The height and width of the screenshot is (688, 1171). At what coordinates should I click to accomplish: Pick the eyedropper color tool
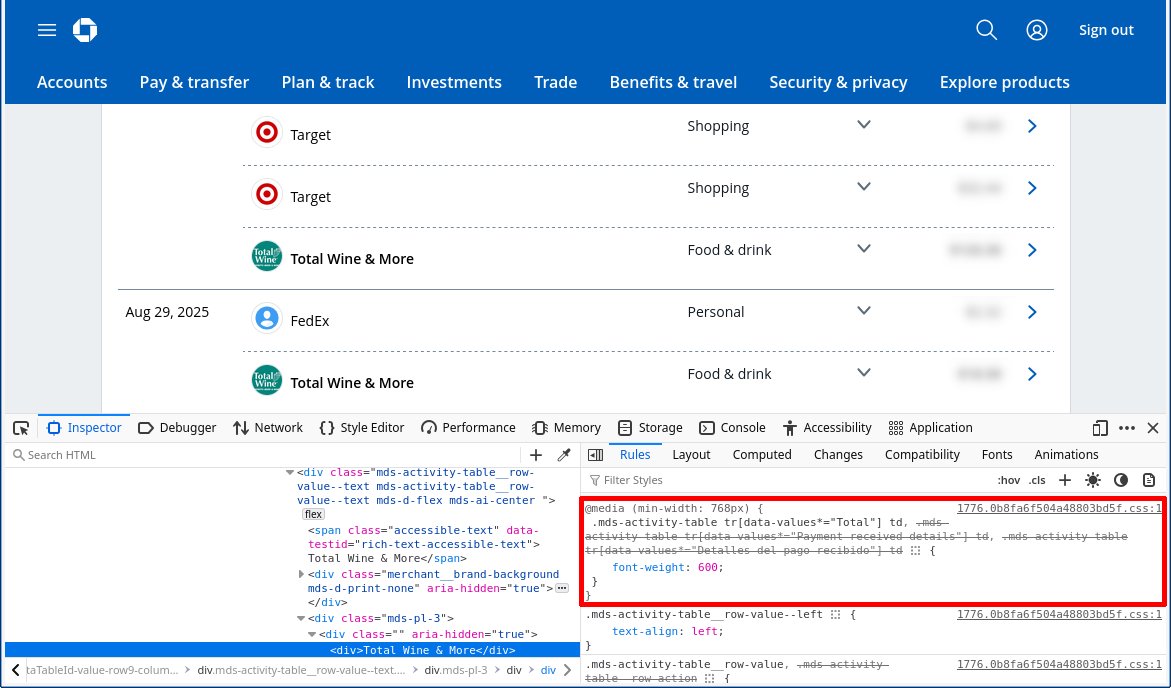coord(564,455)
